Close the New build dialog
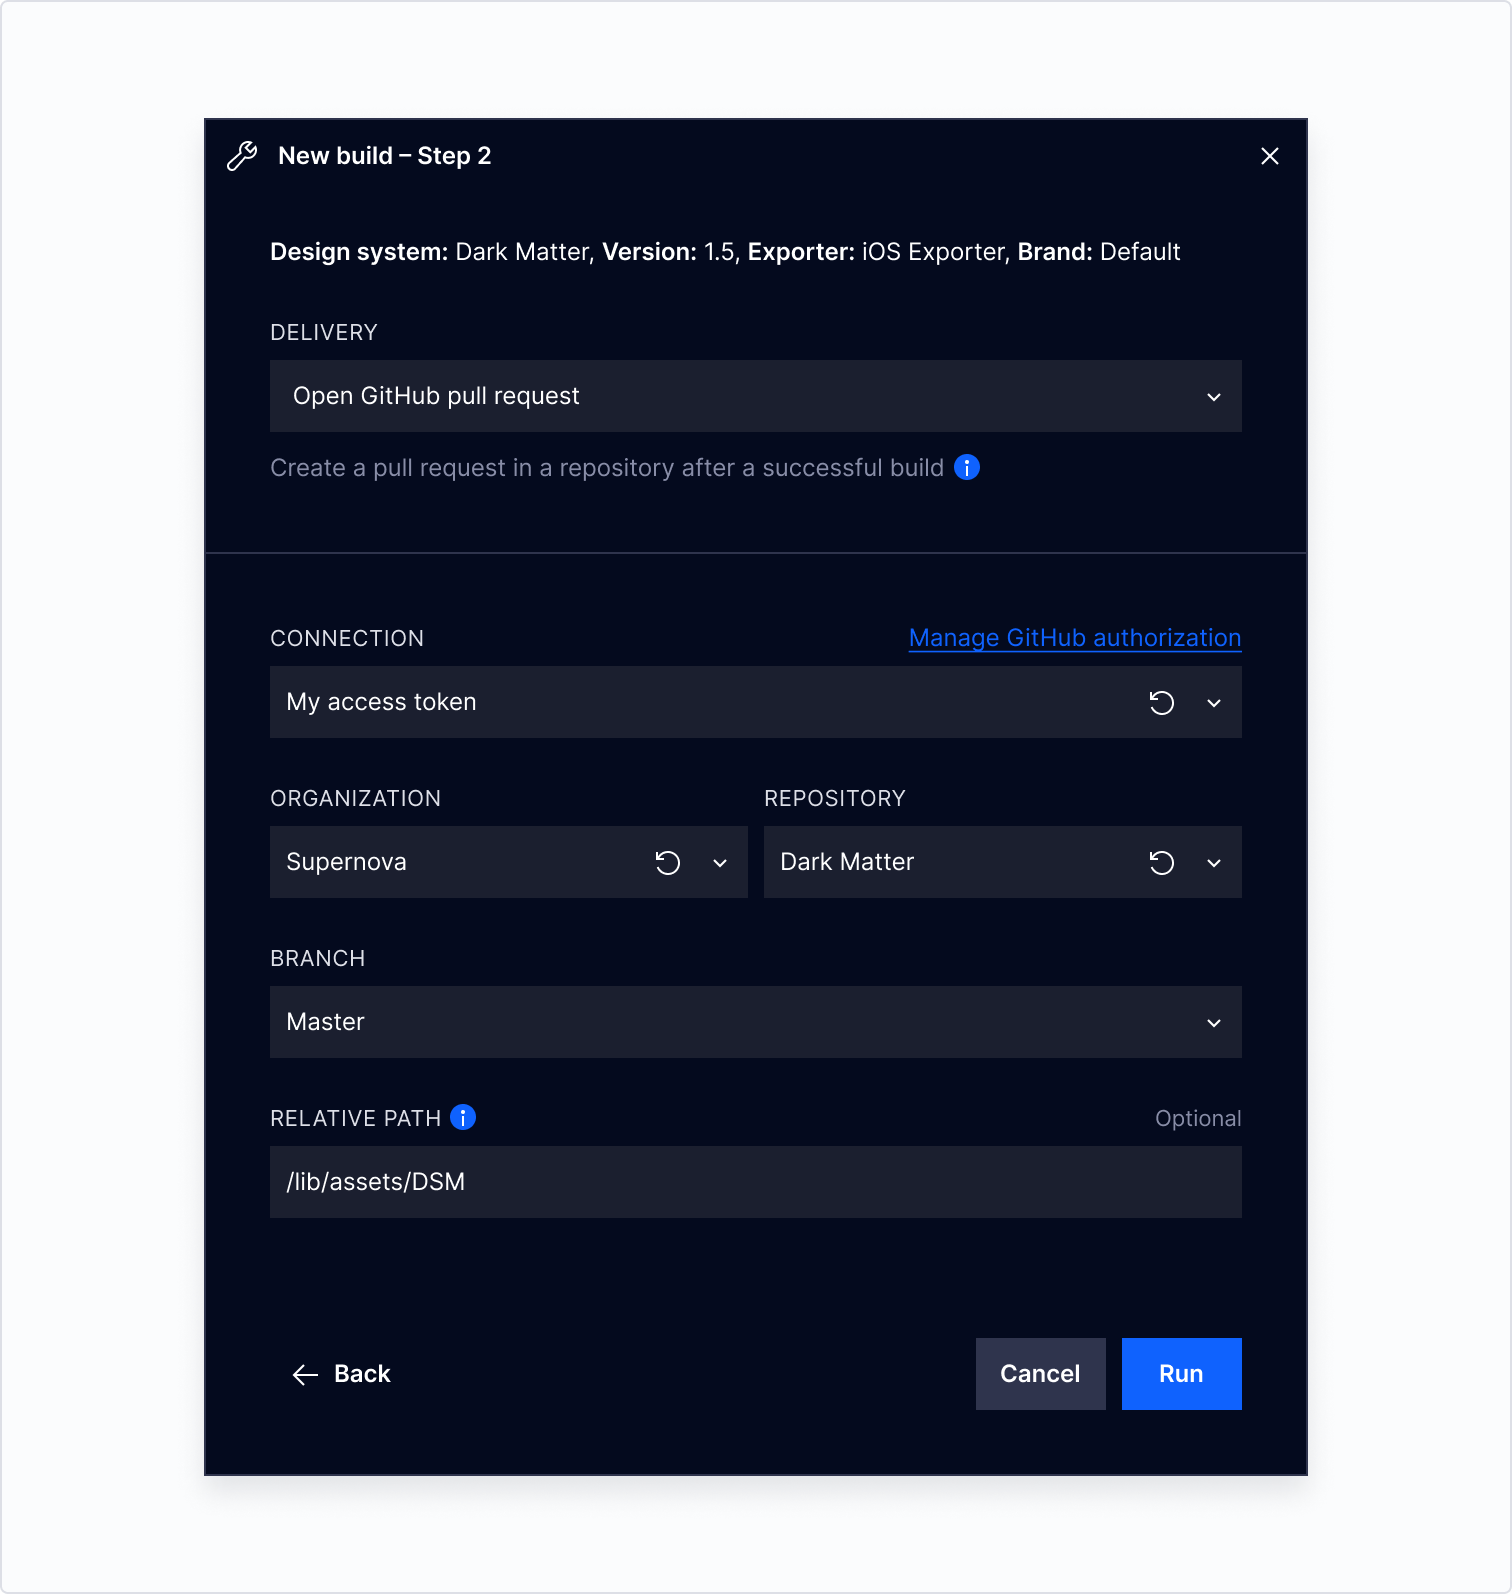Screen dimensions: 1512x1595 tap(1270, 156)
